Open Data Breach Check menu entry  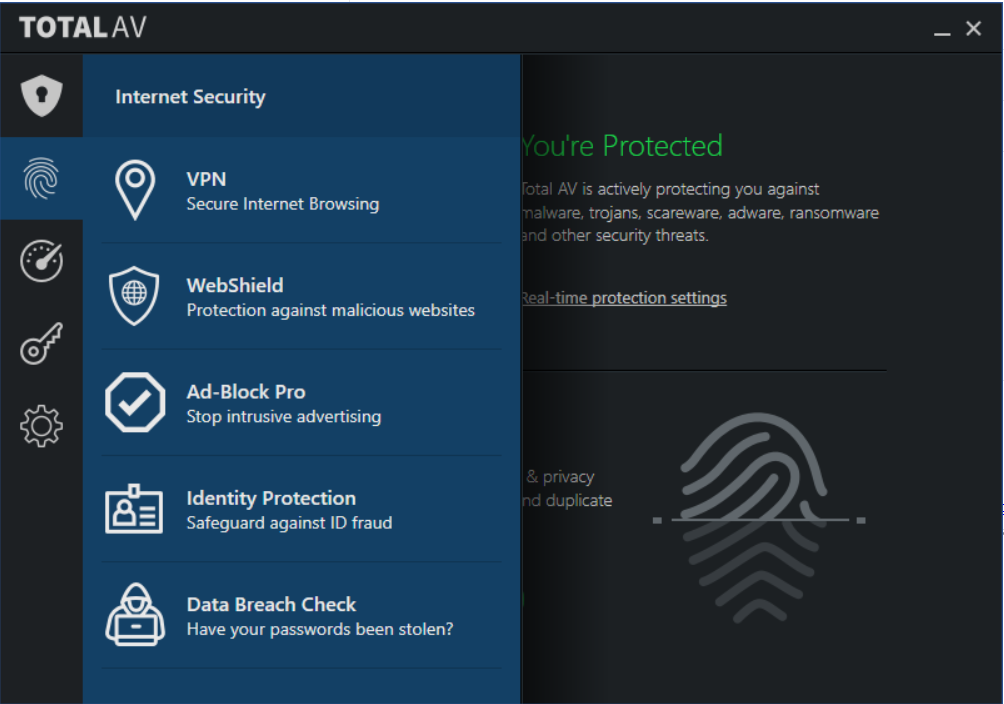click(302, 616)
